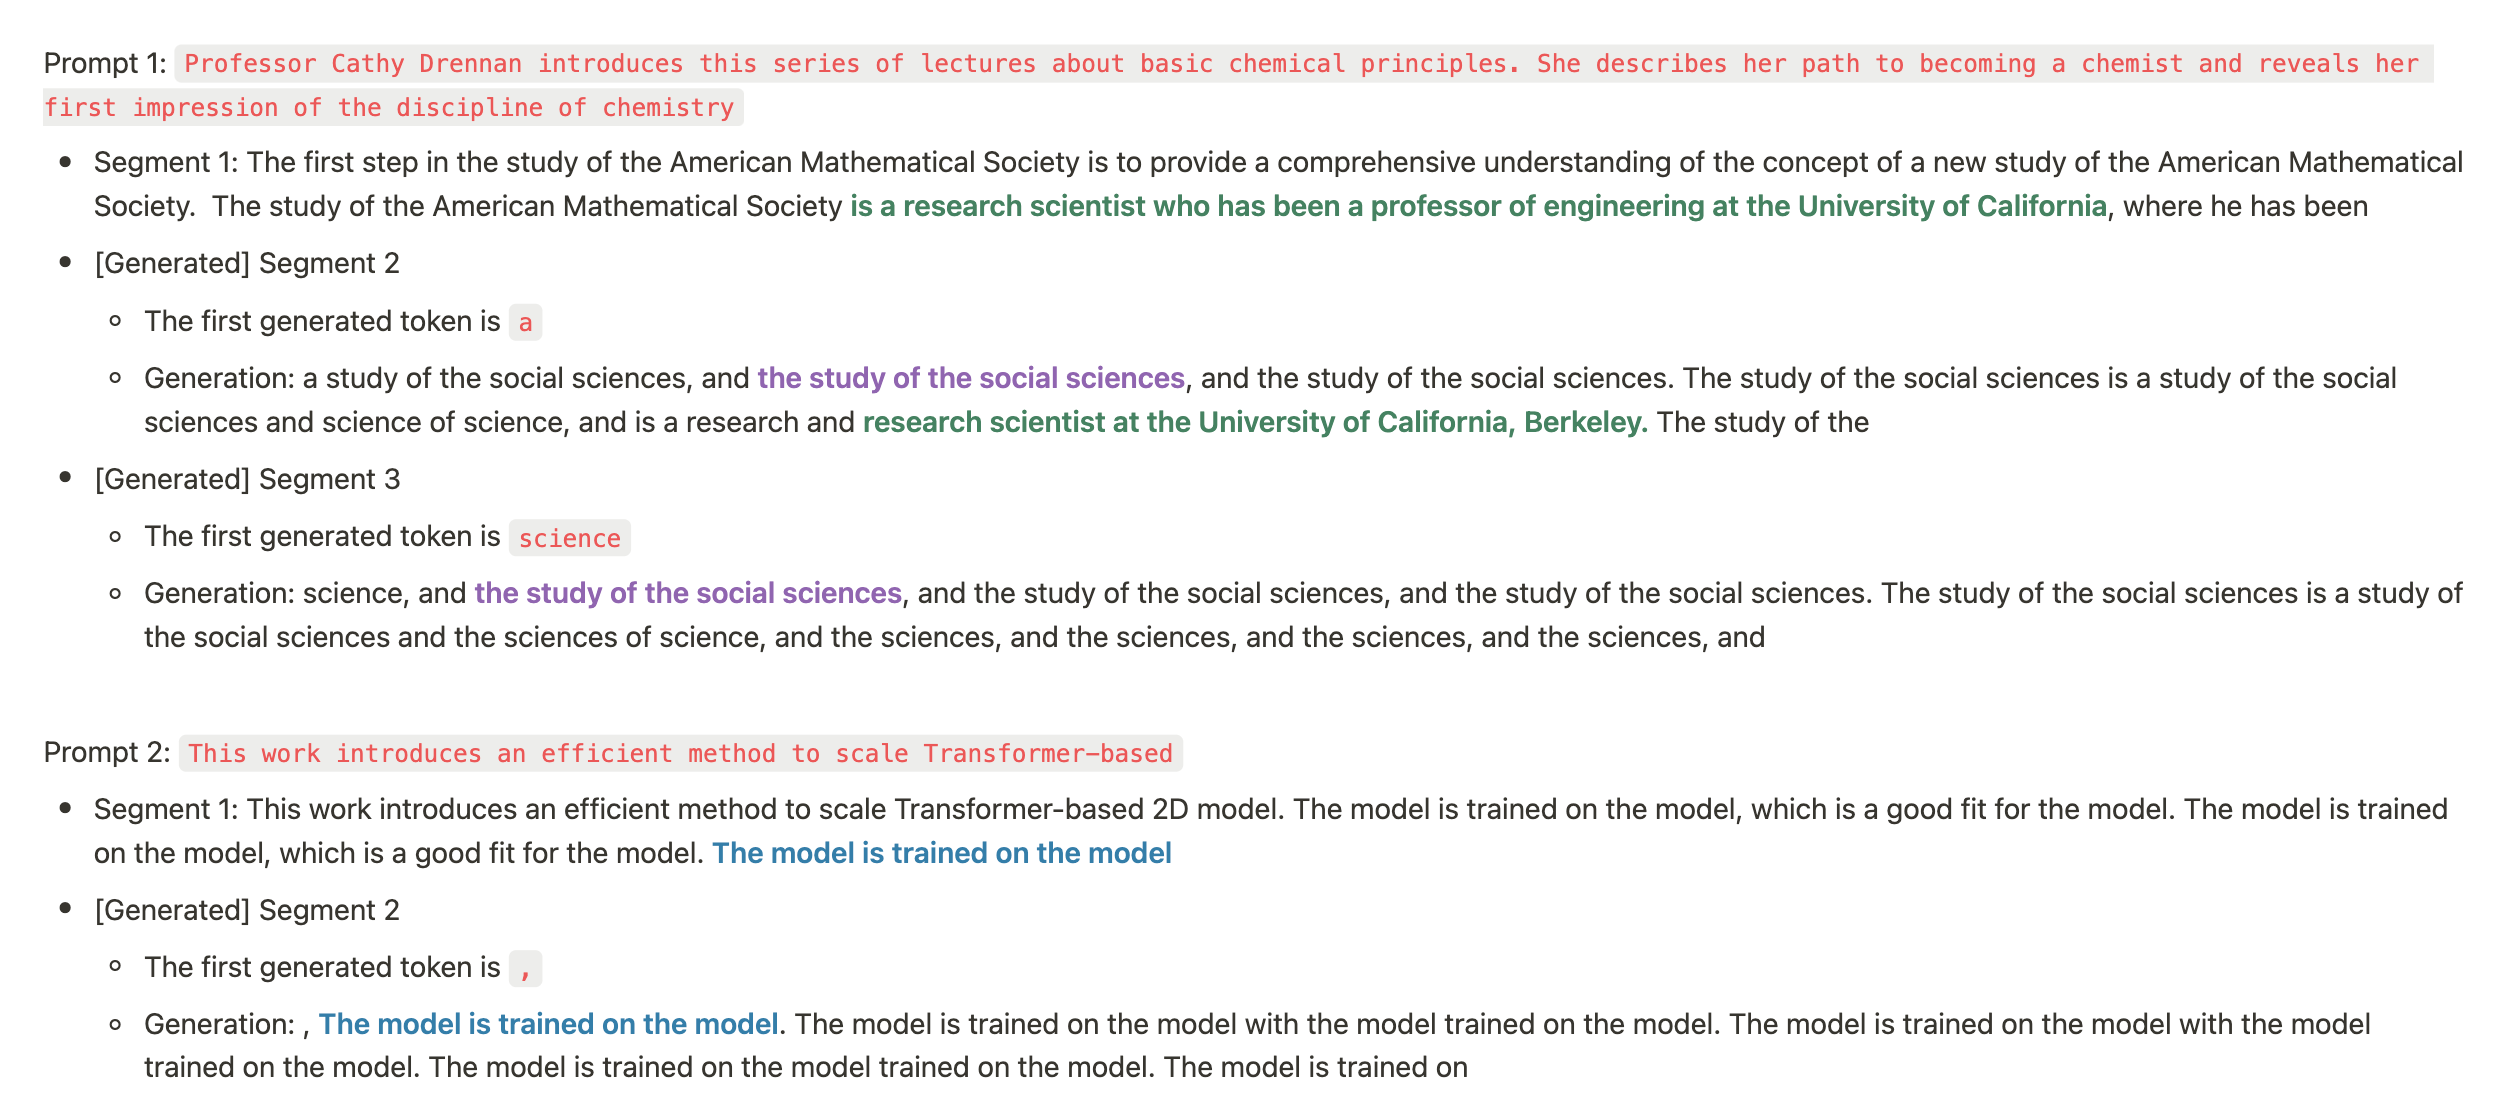Viewport: 2506px width, 1120px height.
Task: Click blue bold text in Prompt 2's Generation line
Action: point(548,1025)
